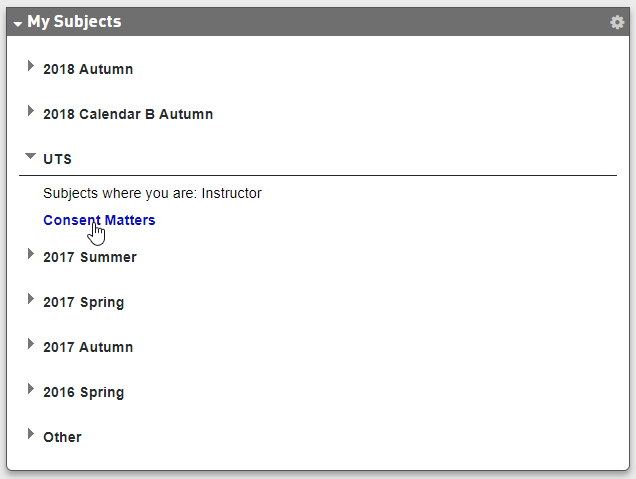The image size is (636, 479).
Task: Expand the 2017 Autumn triangle
Action: click(x=31, y=345)
